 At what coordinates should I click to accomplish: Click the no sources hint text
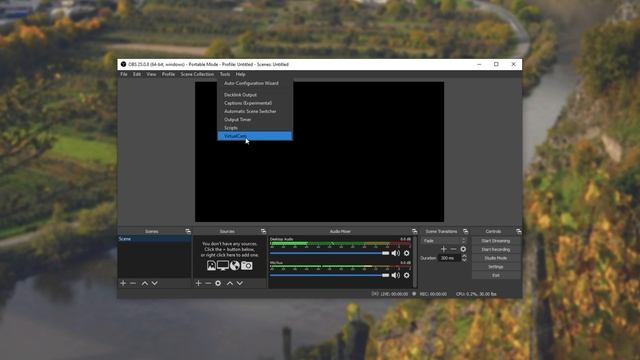[230, 249]
